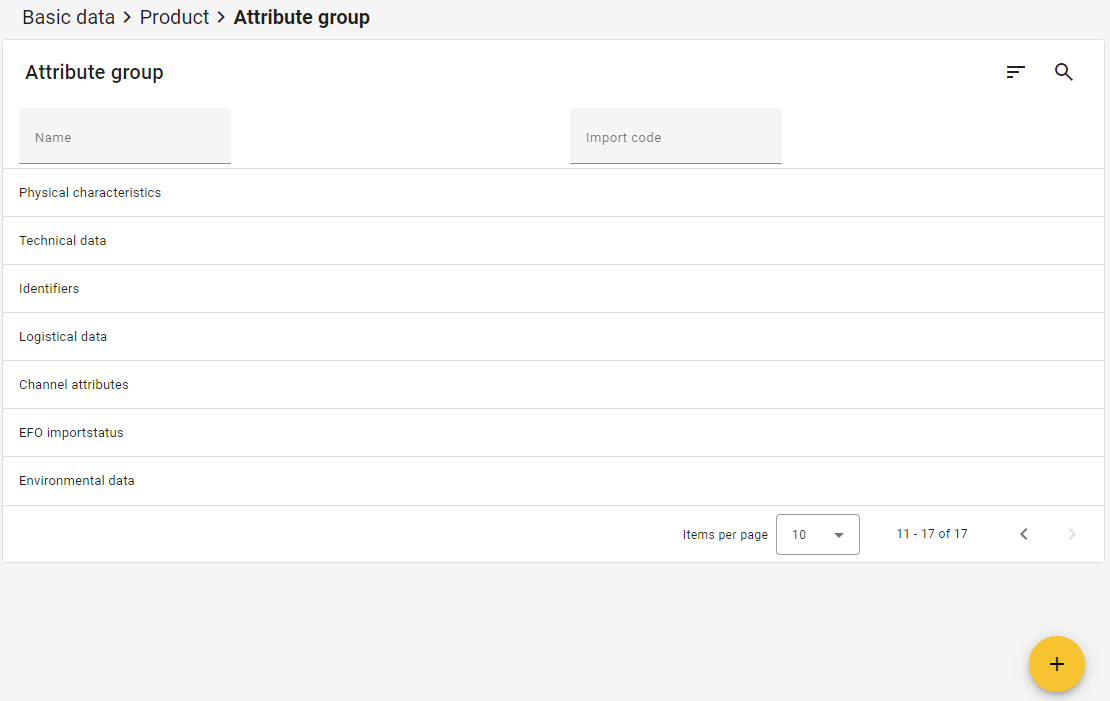Select the Identifiers attribute group

tap(49, 289)
